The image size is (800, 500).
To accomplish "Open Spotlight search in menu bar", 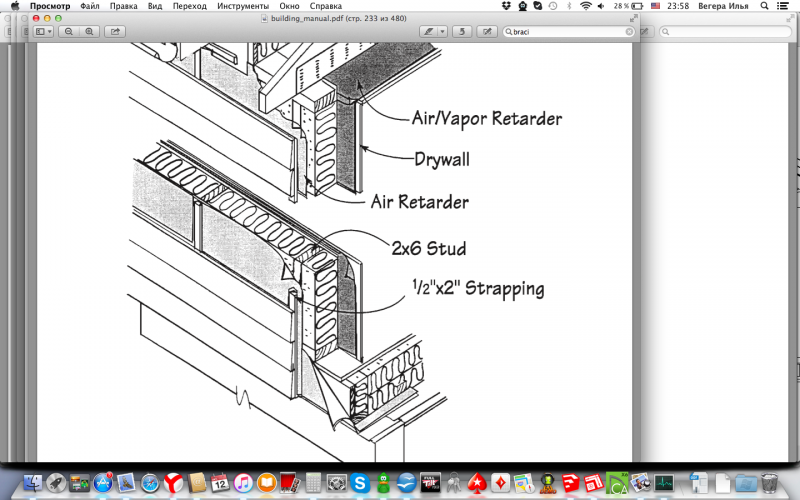I will point(764,6).
